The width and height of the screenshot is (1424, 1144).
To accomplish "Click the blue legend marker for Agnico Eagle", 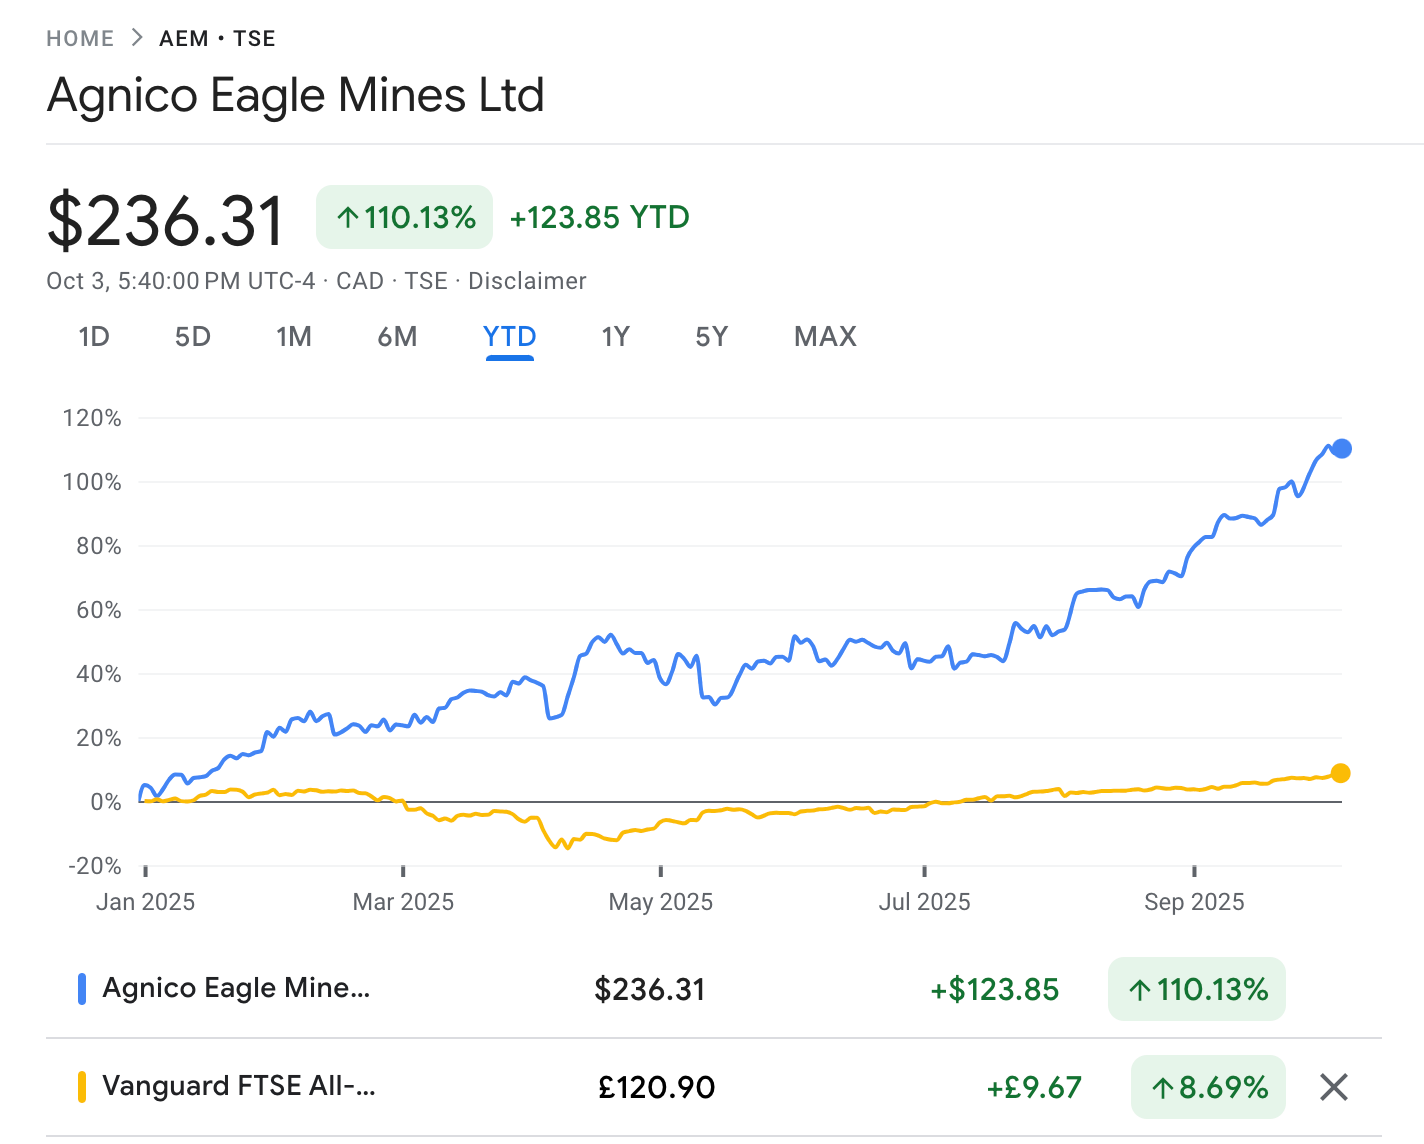I will [82, 989].
